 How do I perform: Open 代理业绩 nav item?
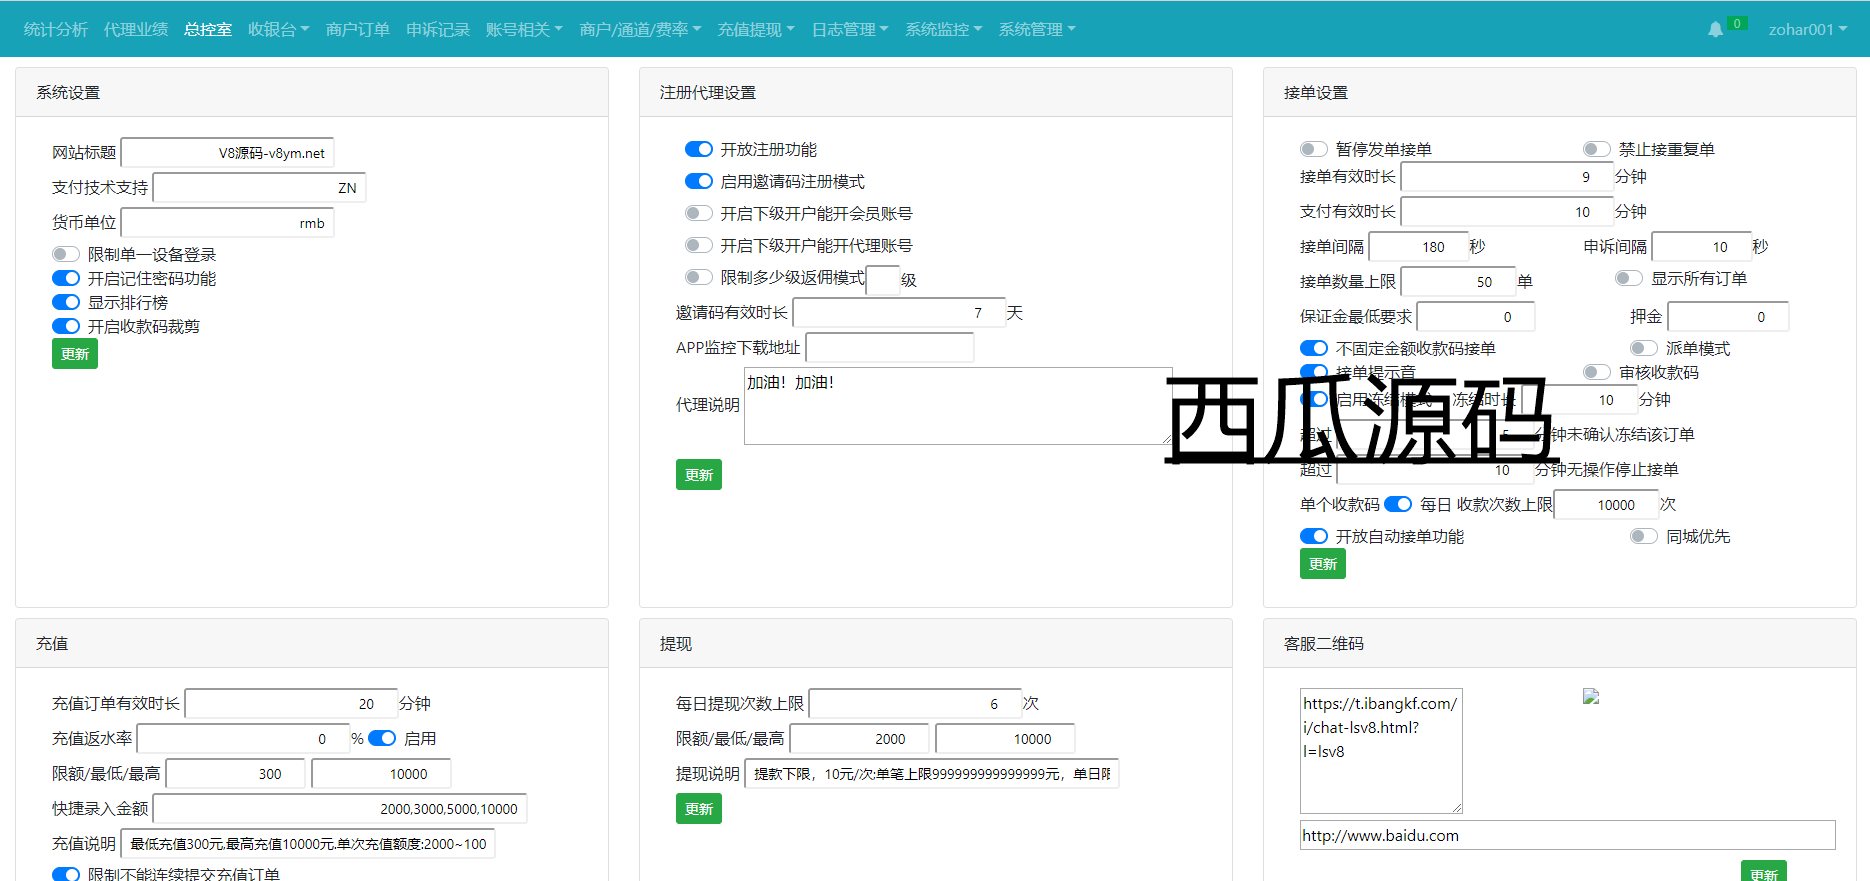136,29
